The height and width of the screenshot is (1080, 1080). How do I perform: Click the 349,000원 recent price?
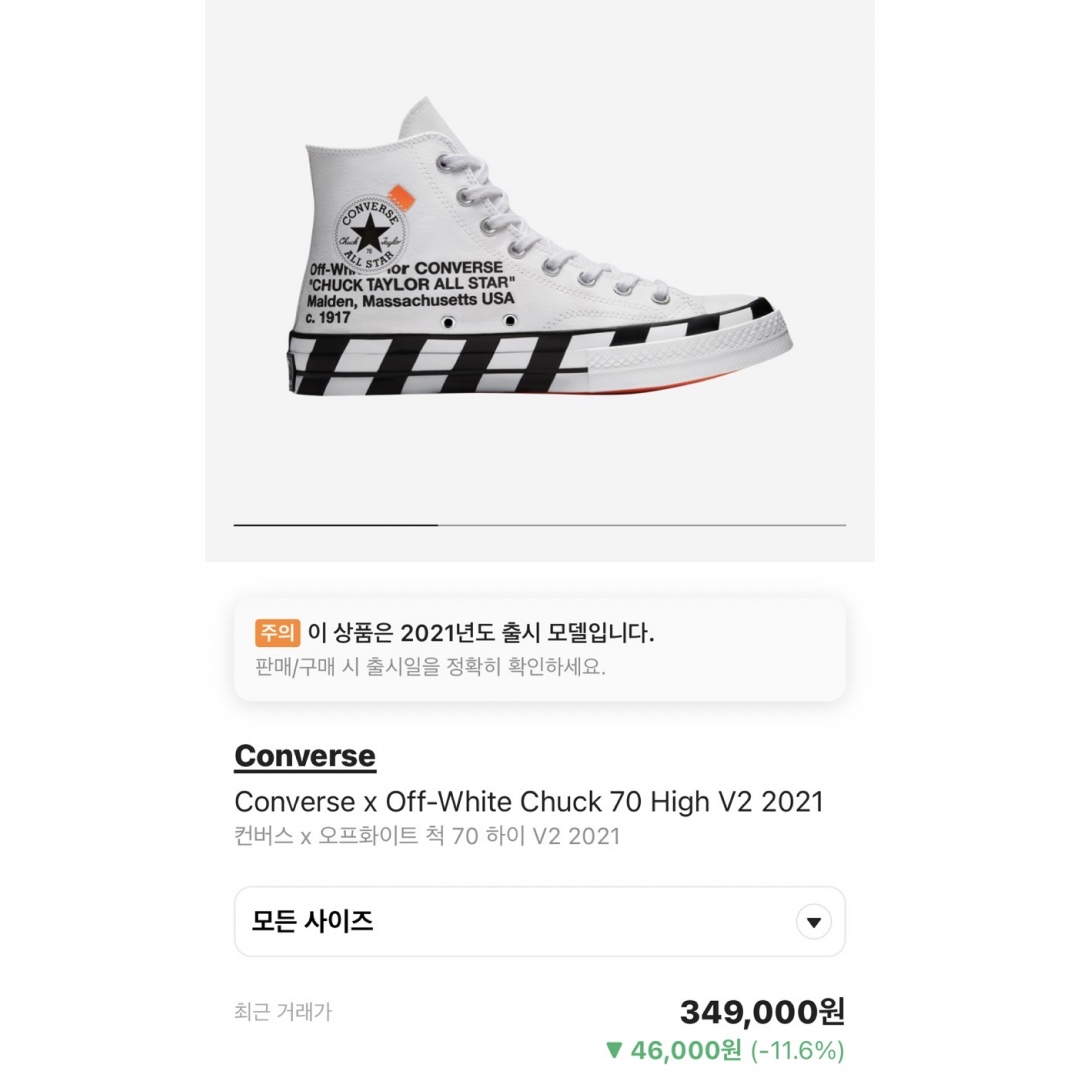[x=762, y=1012]
